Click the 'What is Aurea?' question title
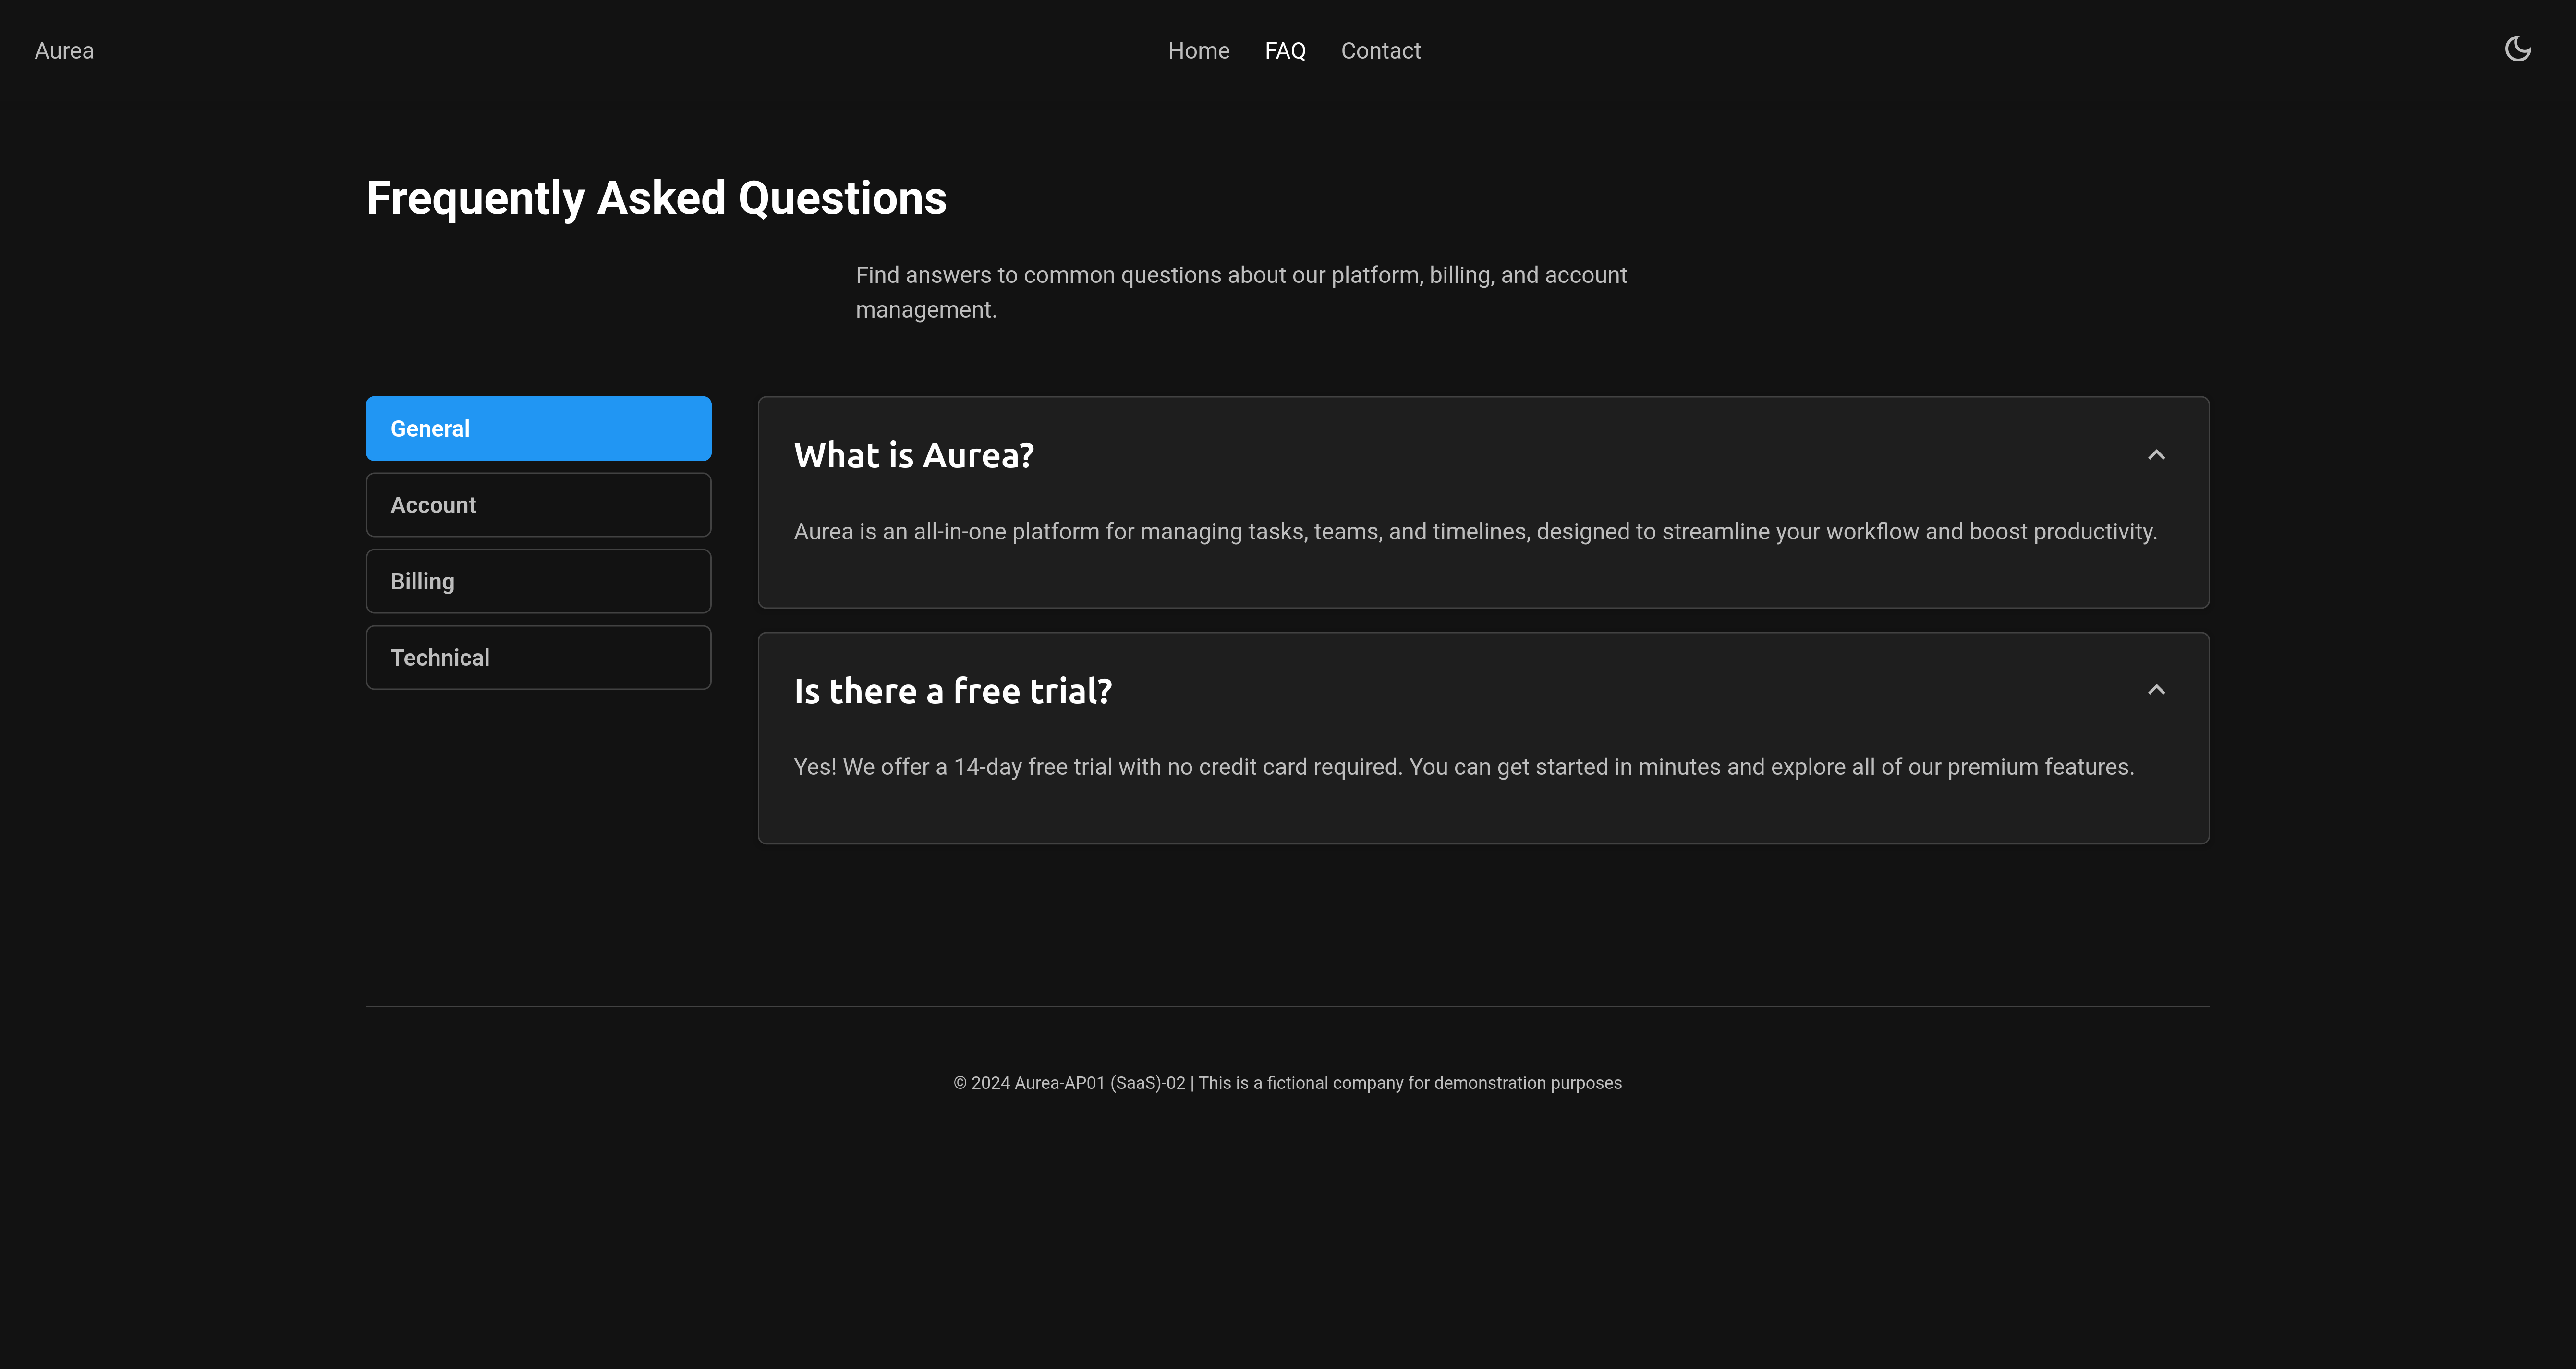Screen dimensions: 2576x1369 tap(913, 456)
